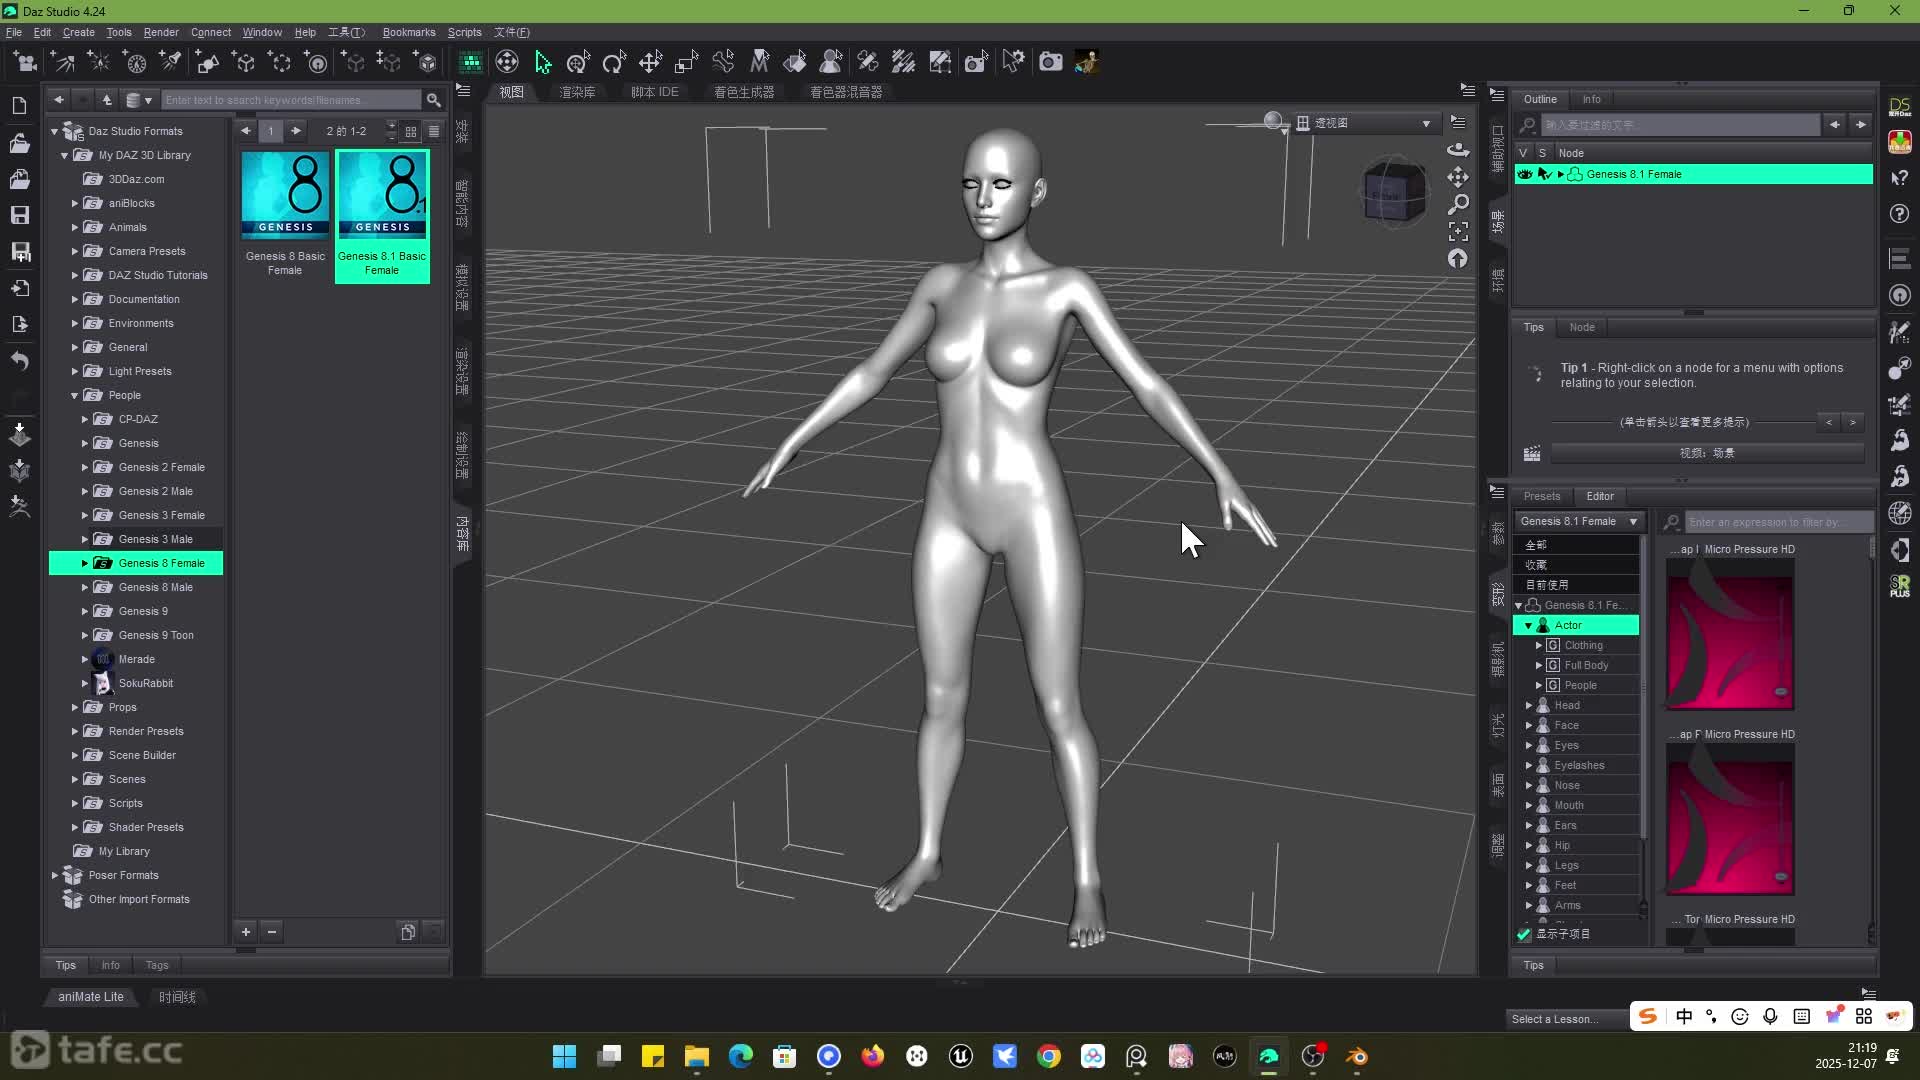Select the Scale tool in toolbar
This screenshot has width=1920, height=1080.
[686, 62]
